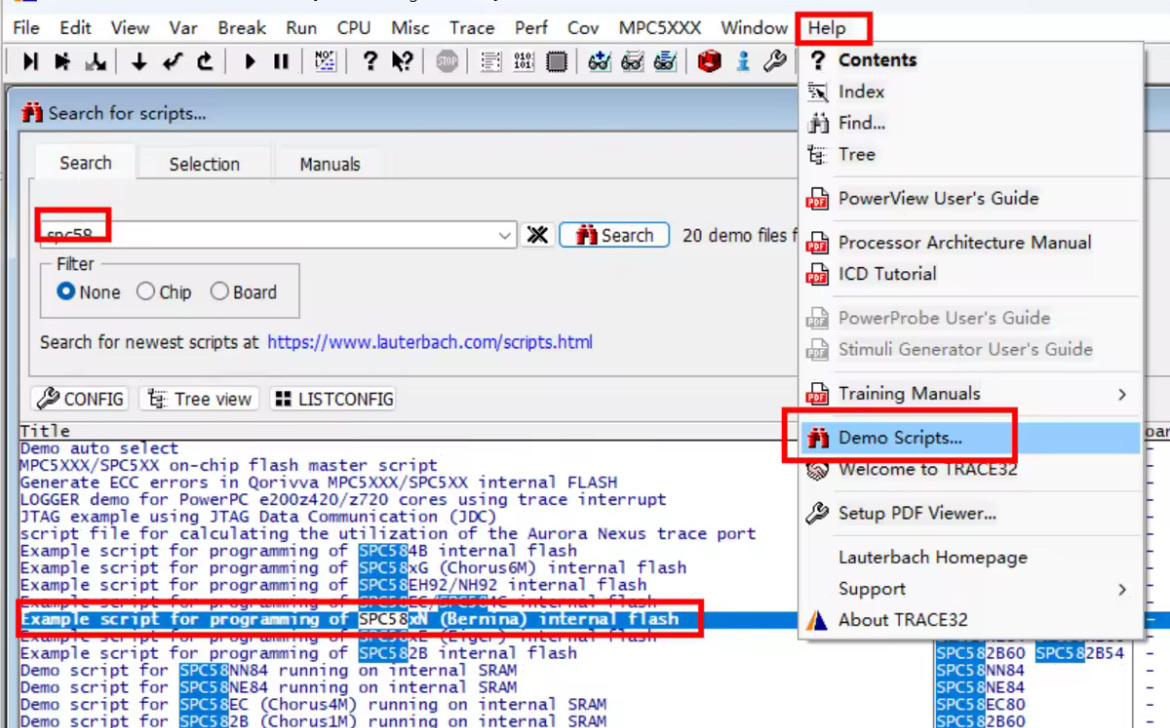The width and height of the screenshot is (1170, 728).
Task: Clear the search field with X icon
Action: (537, 235)
